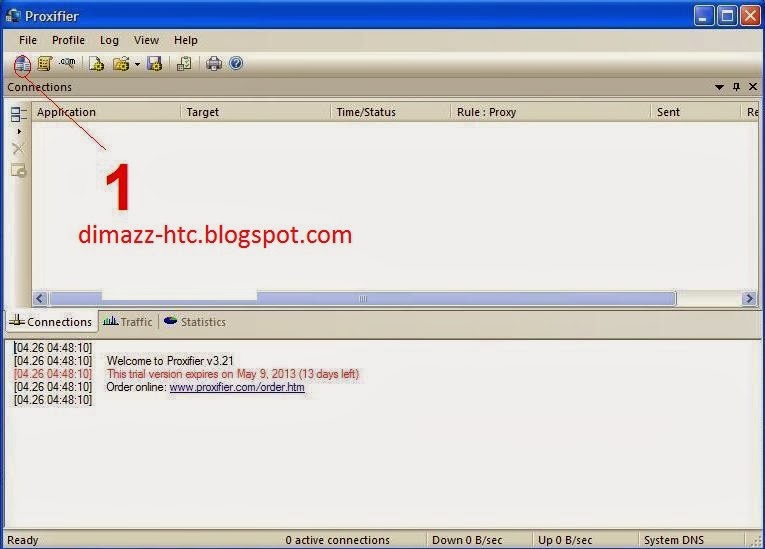Minimize the Proxifier window
The height and width of the screenshot is (549, 765).
point(704,16)
